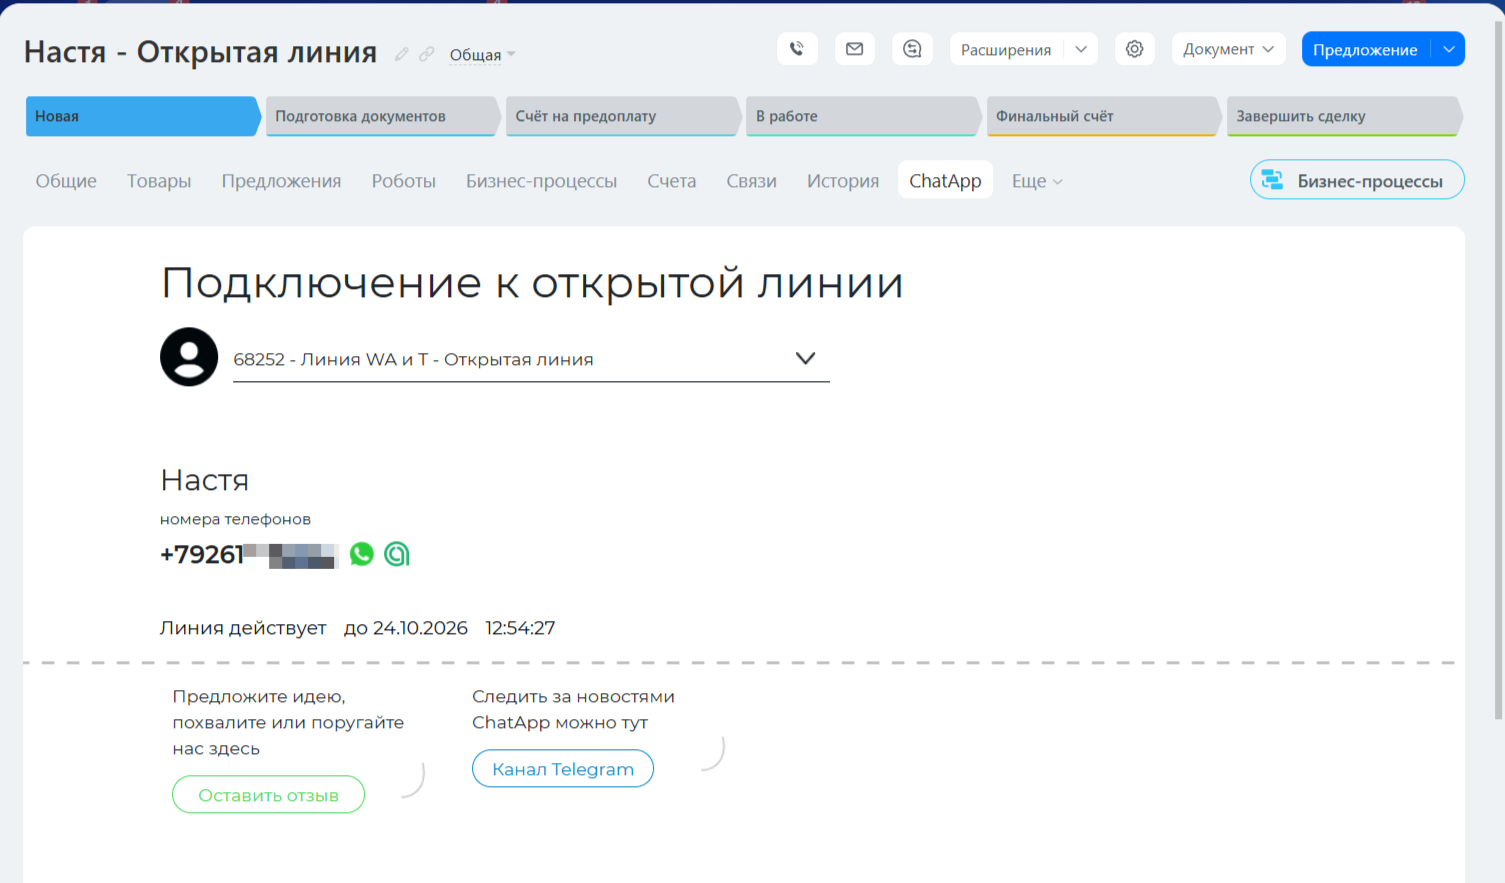Open the chat message icon
The width and height of the screenshot is (1505, 883).
point(912,49)
